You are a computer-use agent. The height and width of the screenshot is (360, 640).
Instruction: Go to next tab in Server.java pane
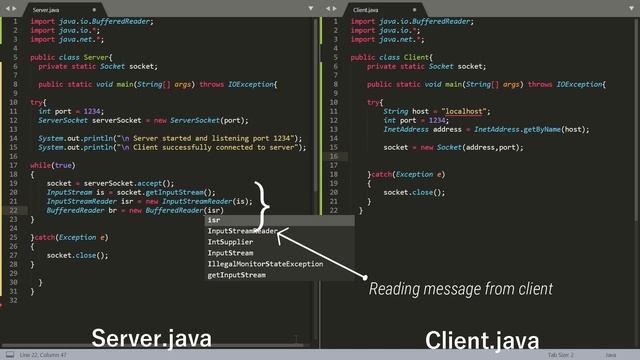pos(14,9)
